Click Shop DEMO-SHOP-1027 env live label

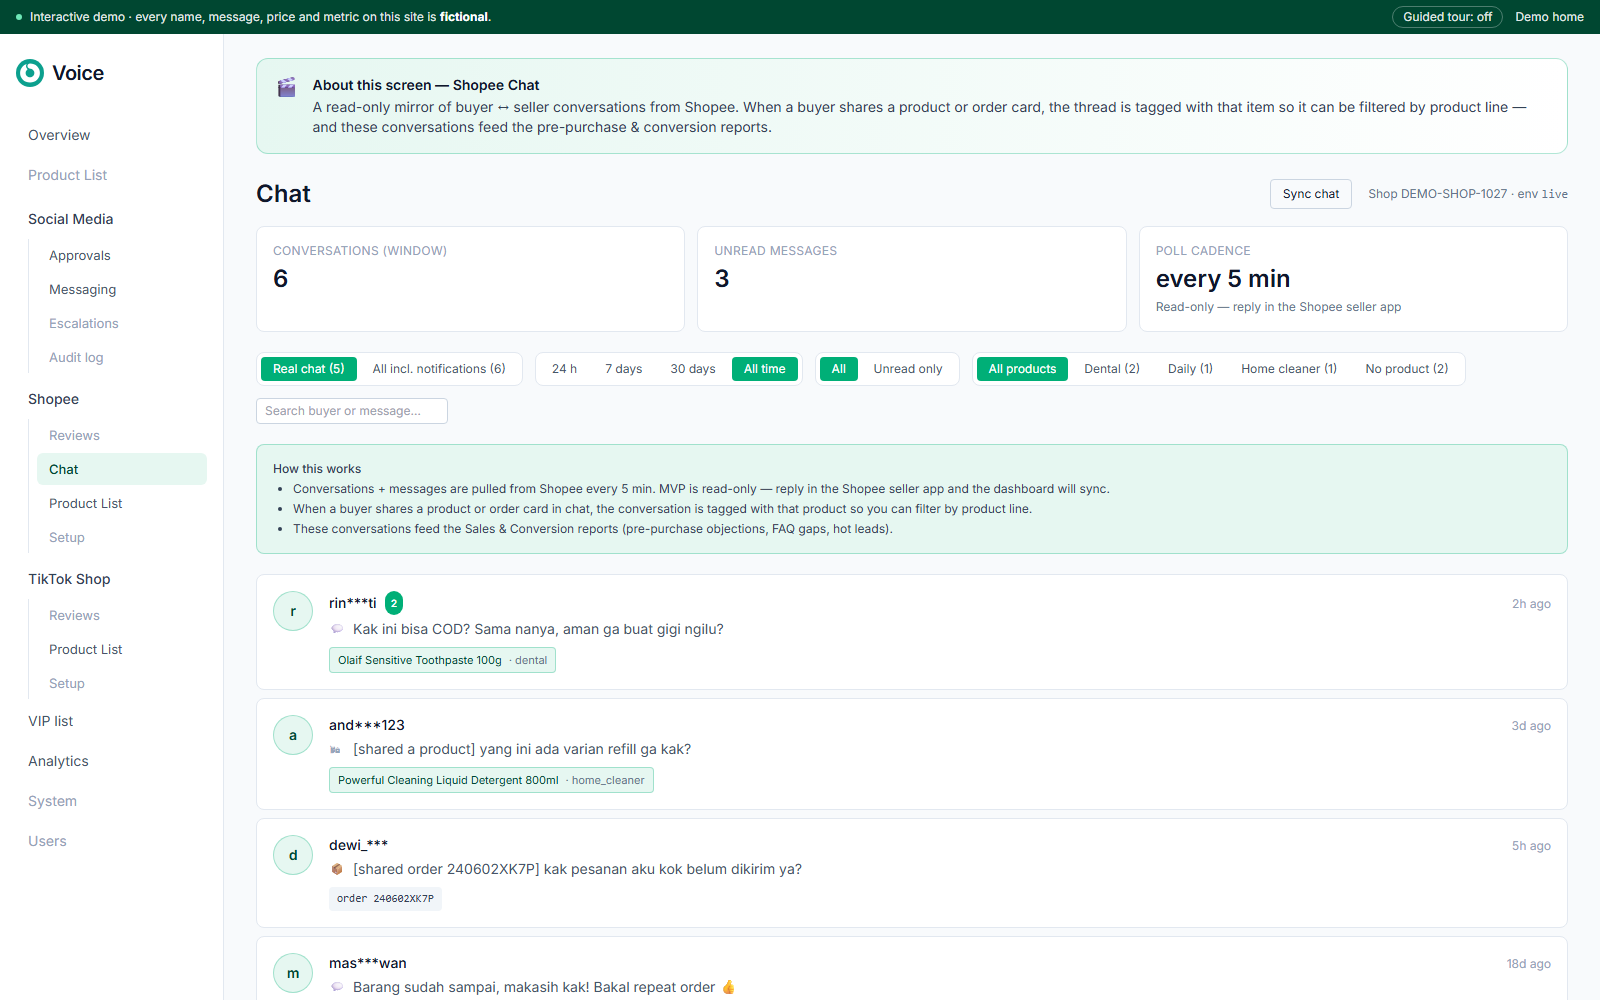coord(1468,194)
